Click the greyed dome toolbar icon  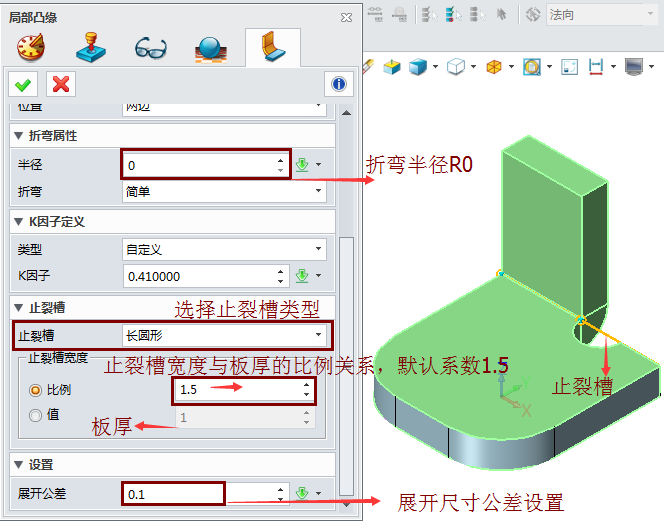pyautogui.click(x=400, y=14)
